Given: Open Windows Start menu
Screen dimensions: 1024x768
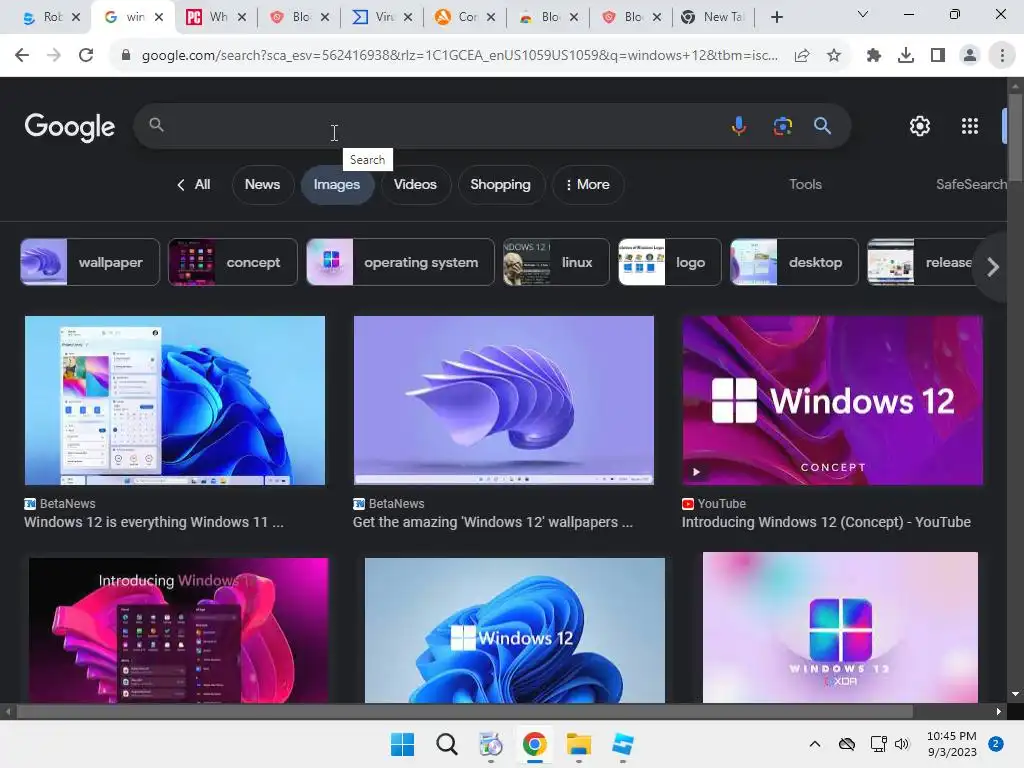Looking at the screenshot, I should 402,744.
